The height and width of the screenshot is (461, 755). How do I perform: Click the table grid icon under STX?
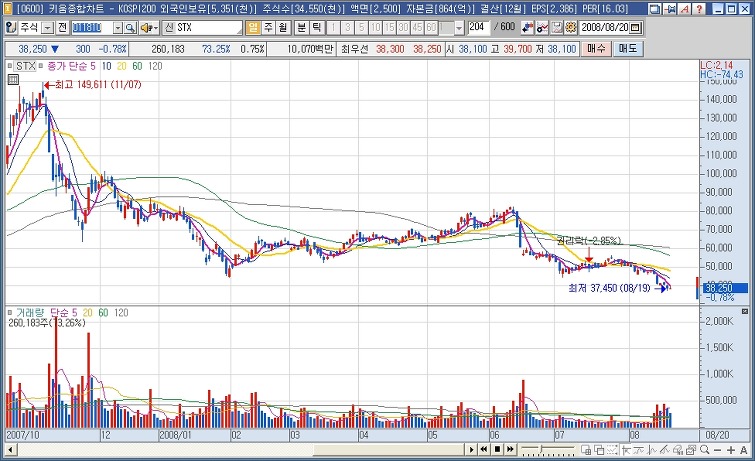(x=13, y=80)
